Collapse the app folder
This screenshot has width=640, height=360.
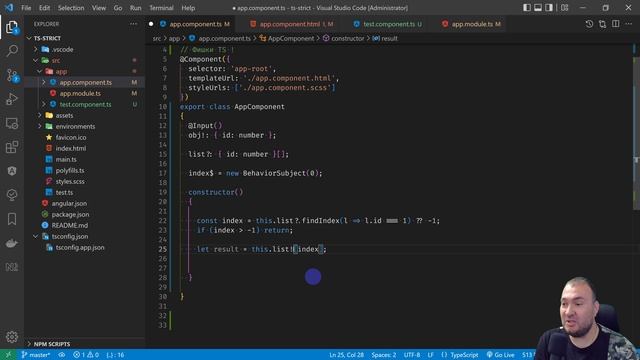coord(40,71)
